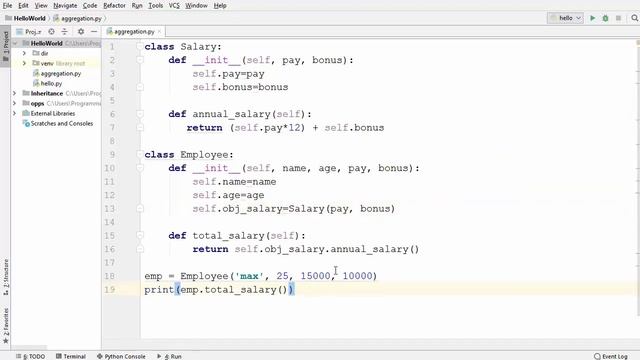640x360 pixels.
Task: Open the TODO tool window
Action: (31, 356)
